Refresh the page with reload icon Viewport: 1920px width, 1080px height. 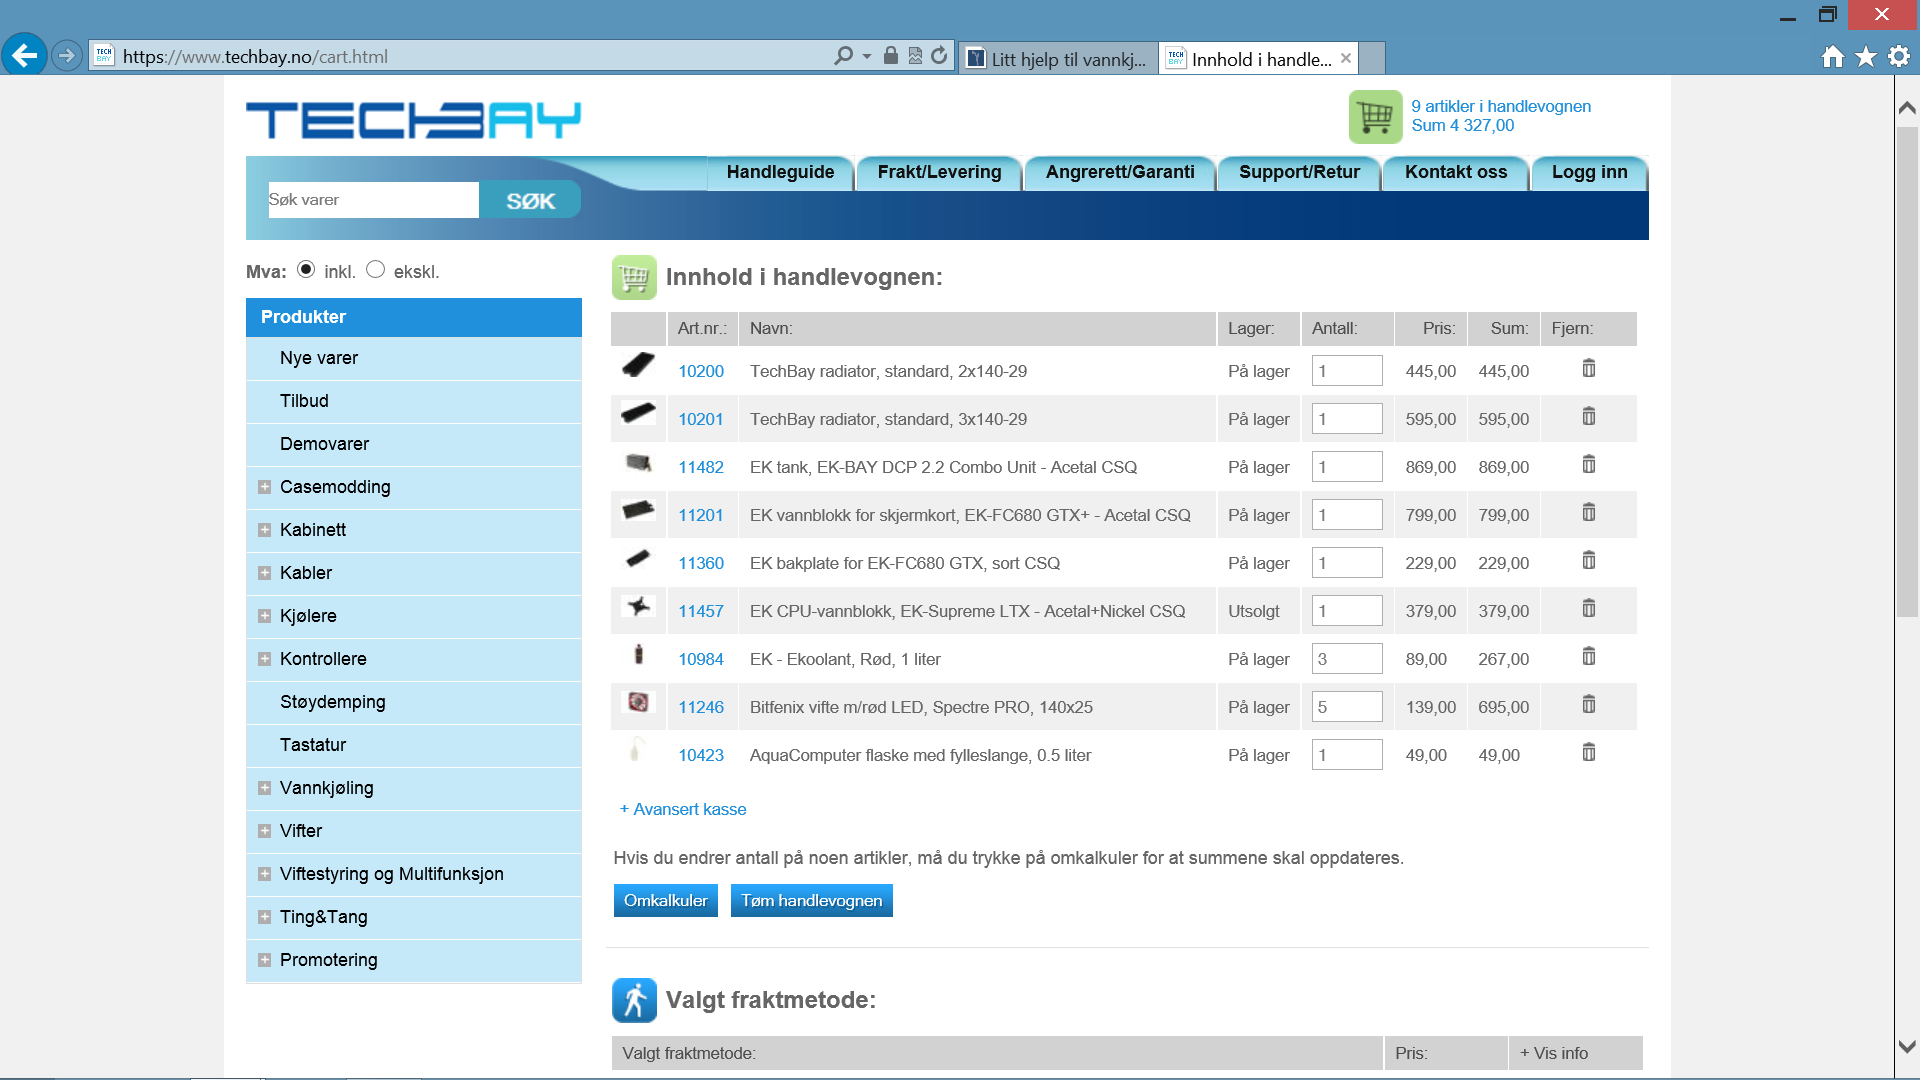point(939,56)
